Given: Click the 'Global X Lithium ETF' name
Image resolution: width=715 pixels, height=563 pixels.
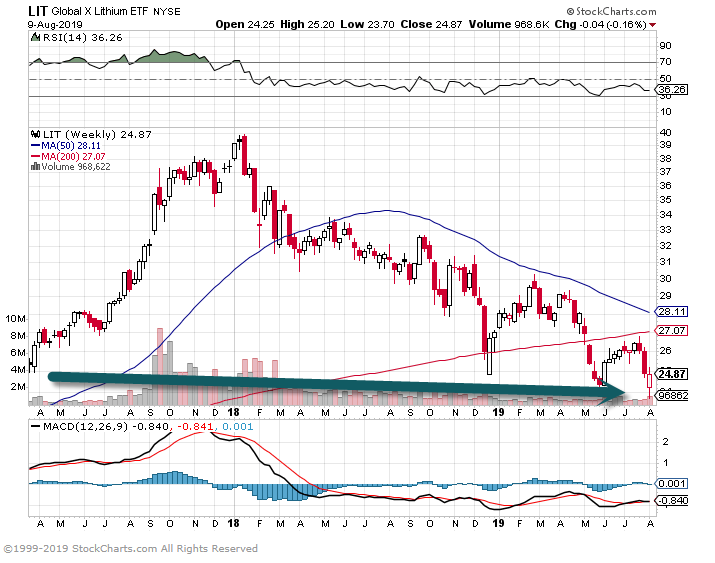Looking at the screenshot, I should 100,11.
